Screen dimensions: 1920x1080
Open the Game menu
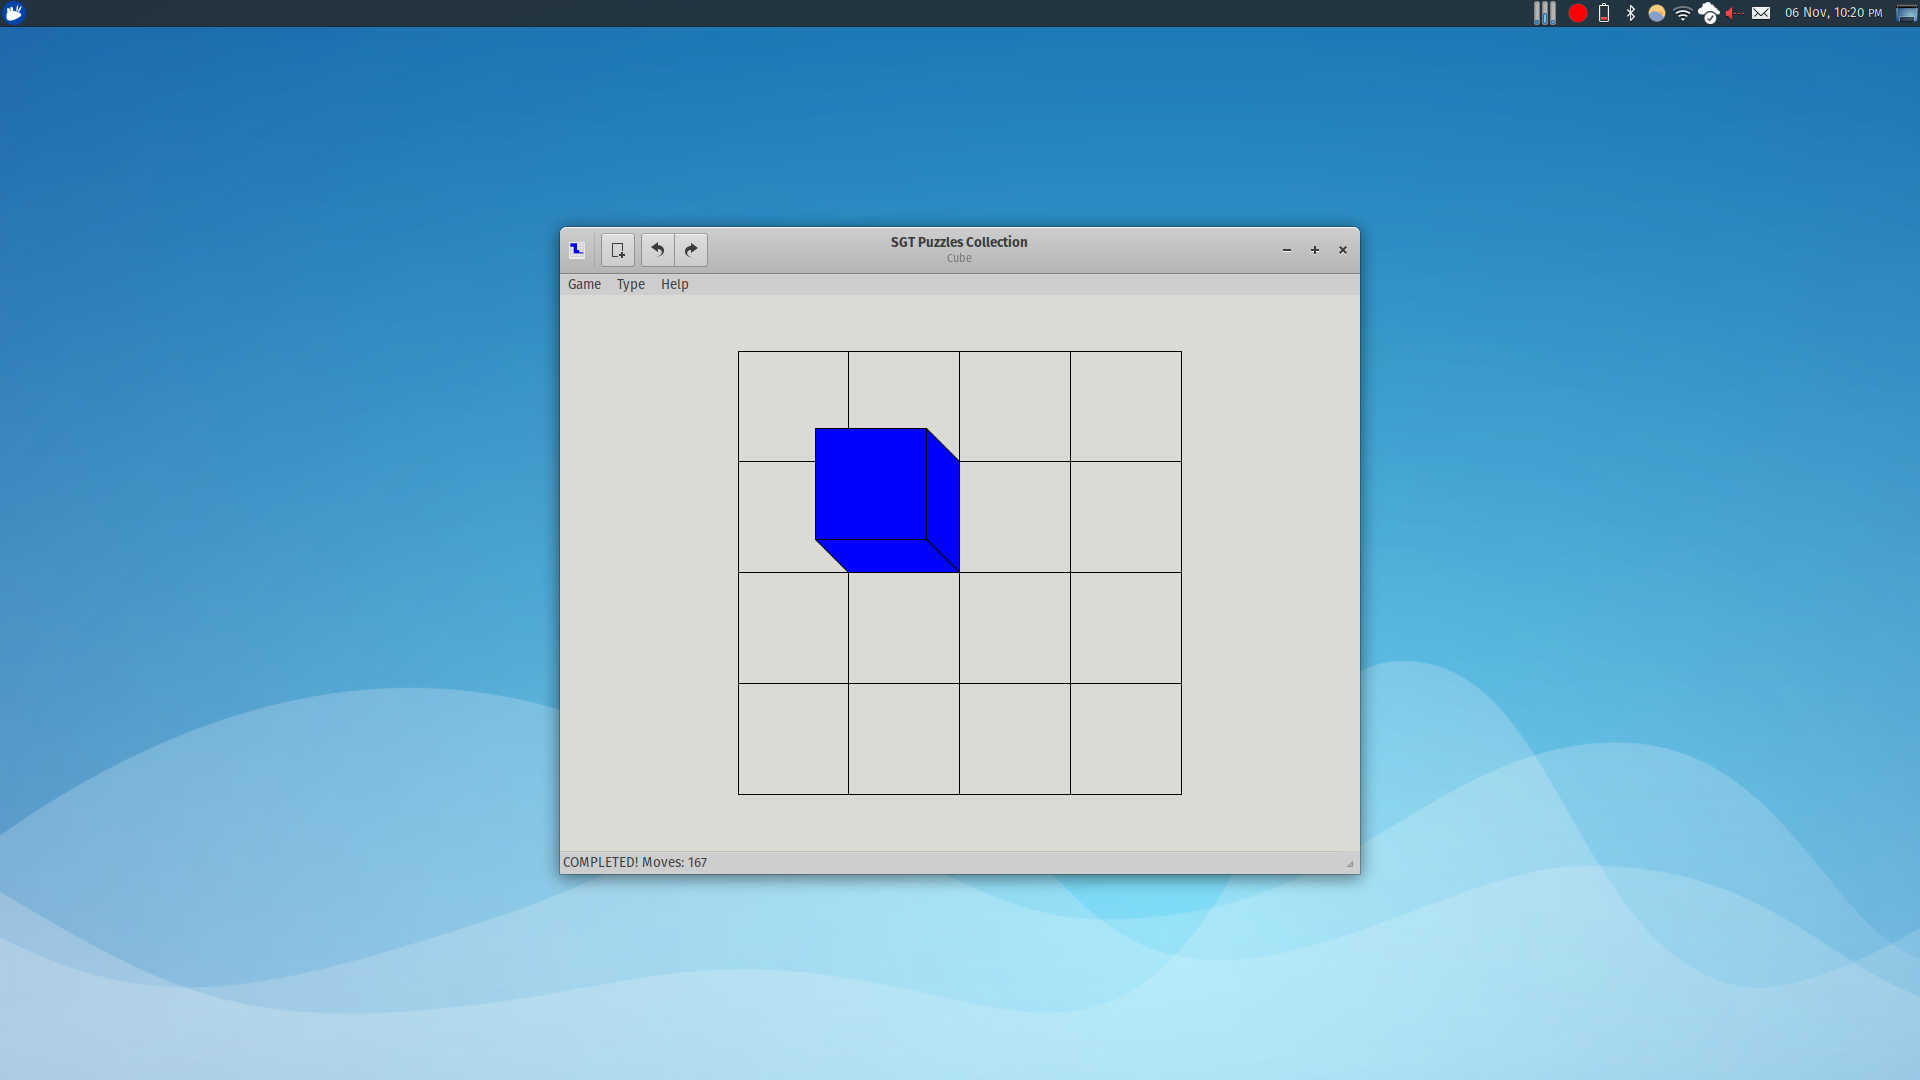pyautogui.click(x=583, y=284)
